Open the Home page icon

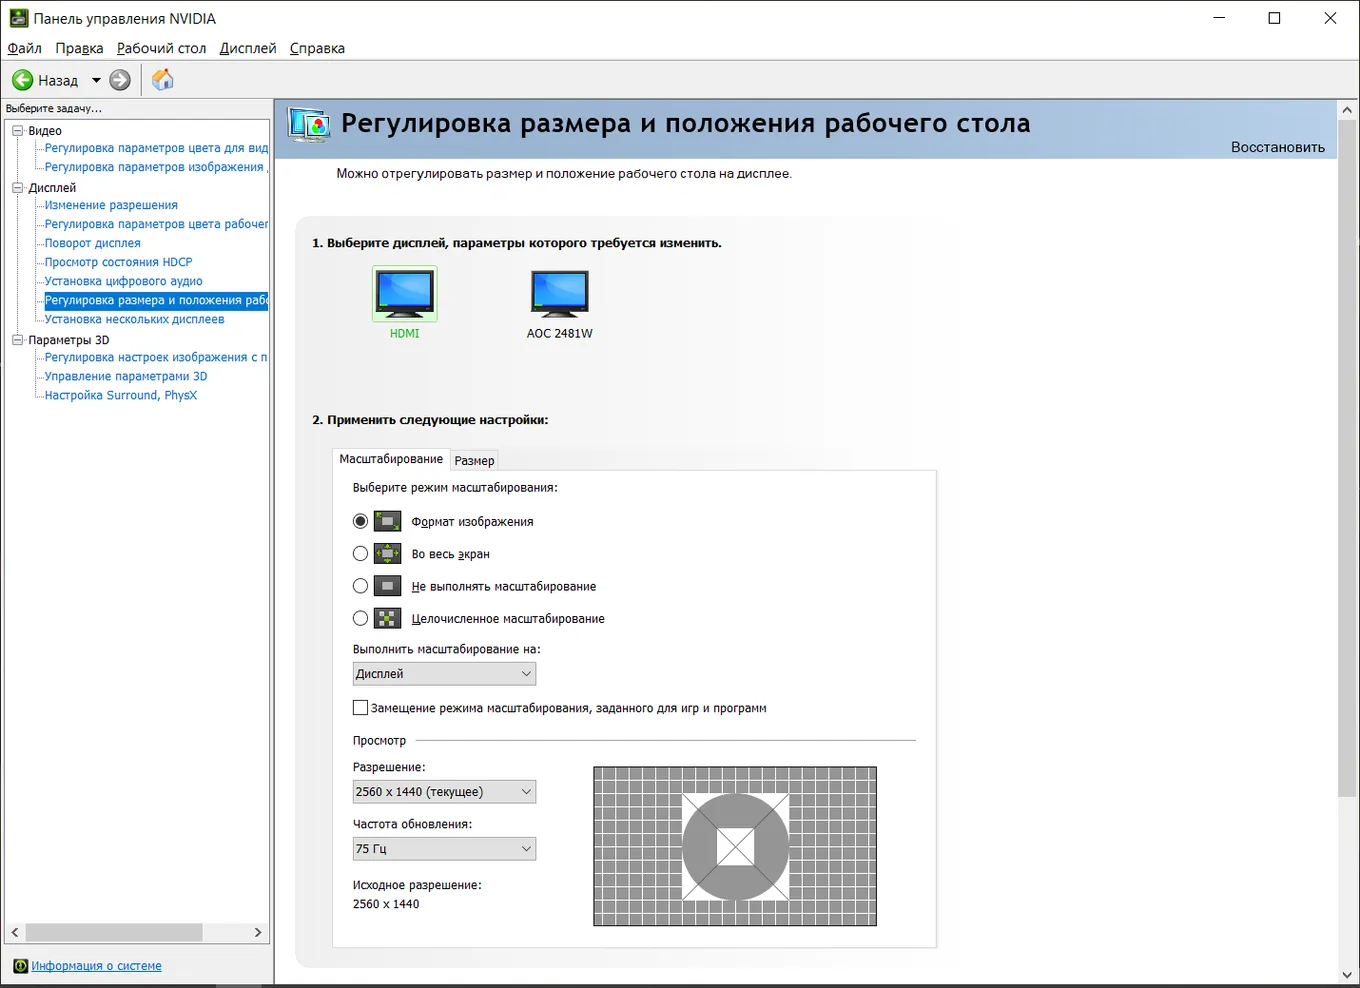[163, 80]
